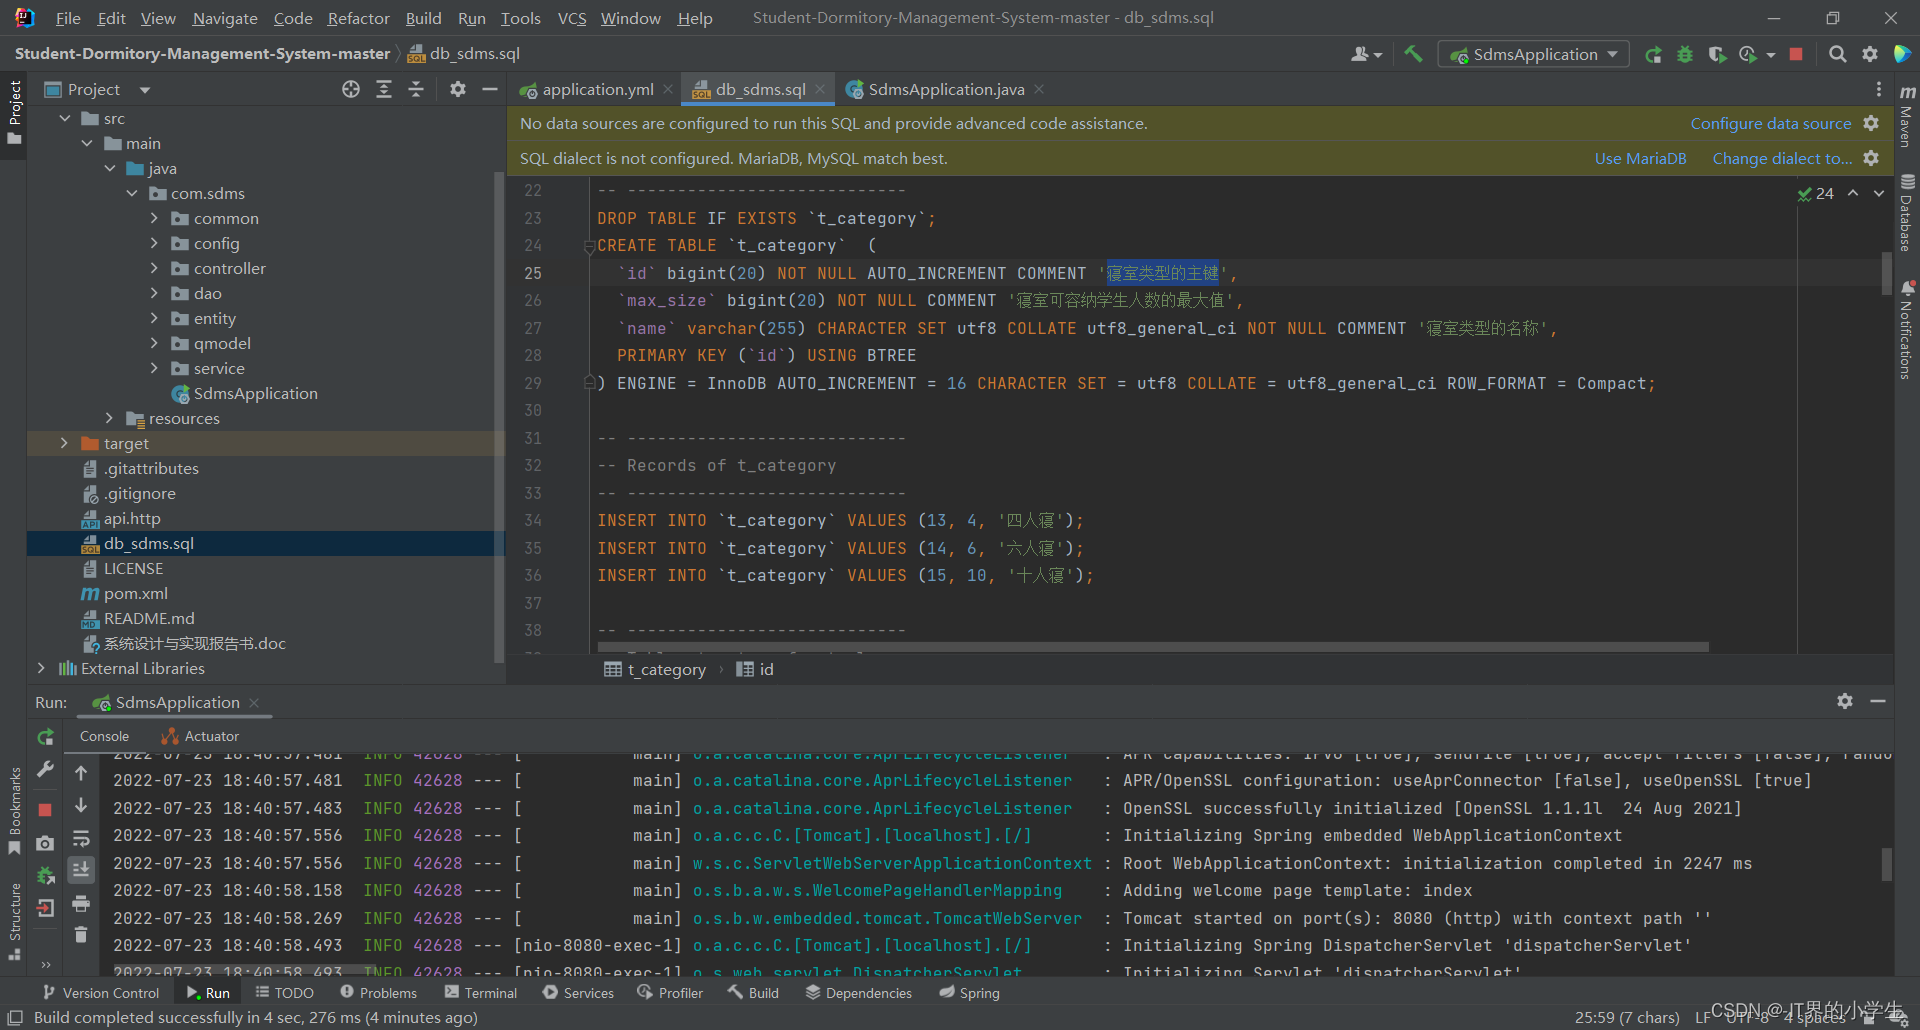1920x1030 pixels.
Task: Toggle scroll to end in console
Action: tap(81, 870)
